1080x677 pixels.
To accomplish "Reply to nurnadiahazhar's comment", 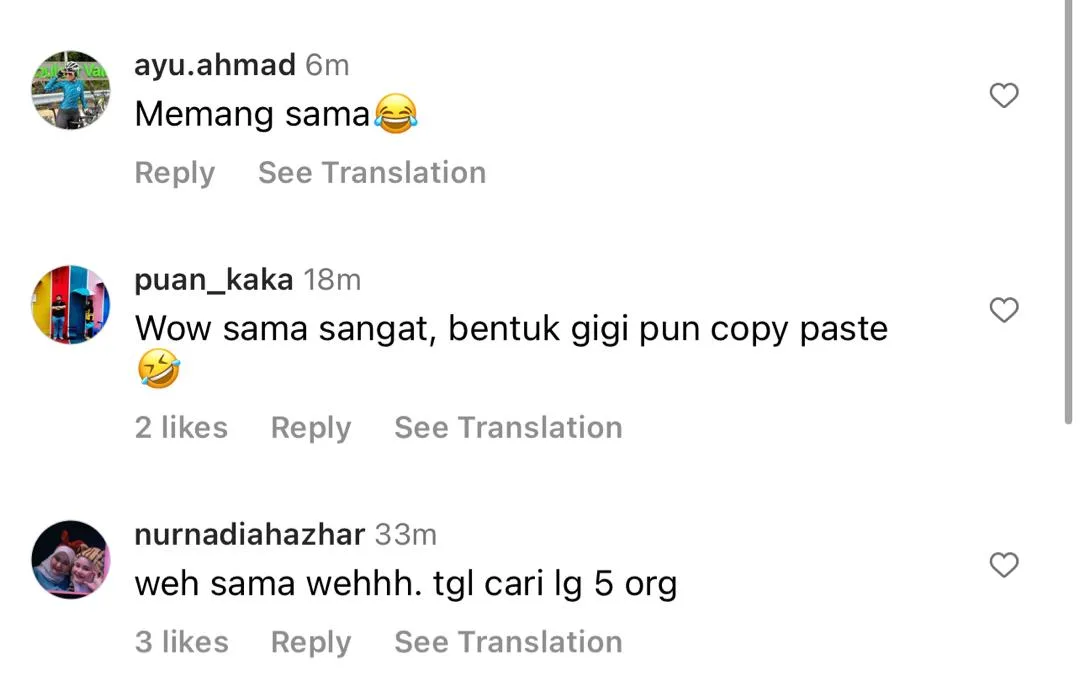I will pyautogui.click(x=311, y=642).
